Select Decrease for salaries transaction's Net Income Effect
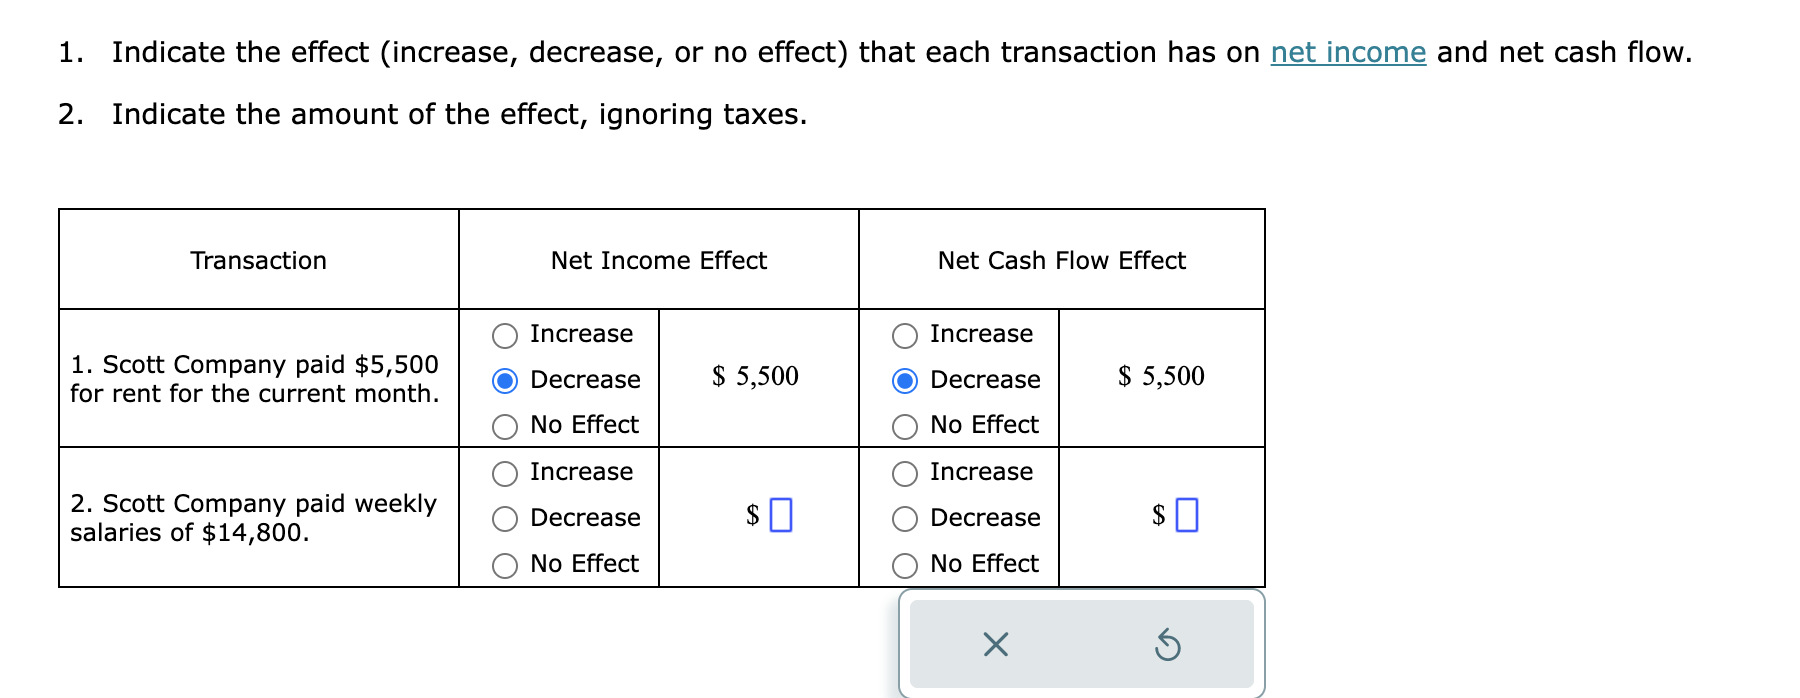This screenshot has width=1800, height=698. 504,518
